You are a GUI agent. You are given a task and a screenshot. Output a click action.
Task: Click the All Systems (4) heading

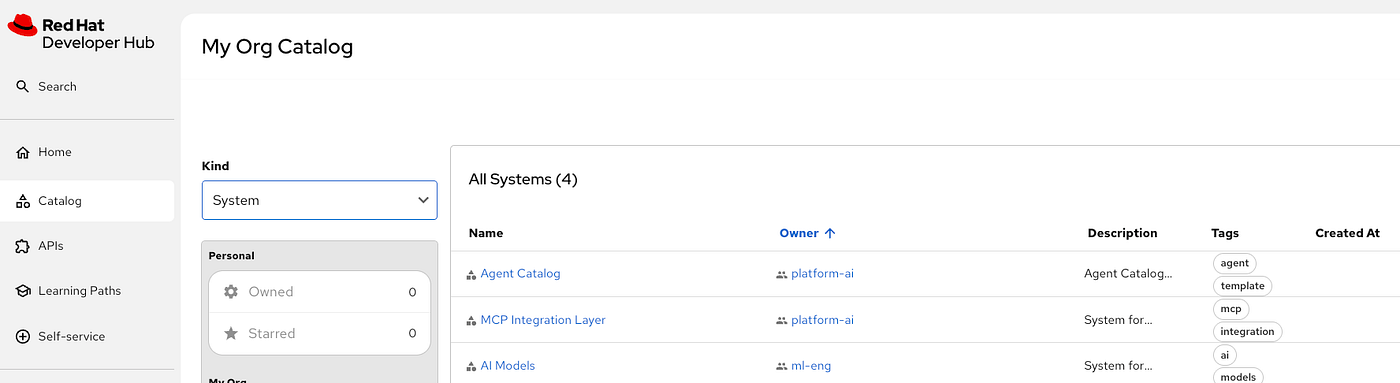click(523, 180)
